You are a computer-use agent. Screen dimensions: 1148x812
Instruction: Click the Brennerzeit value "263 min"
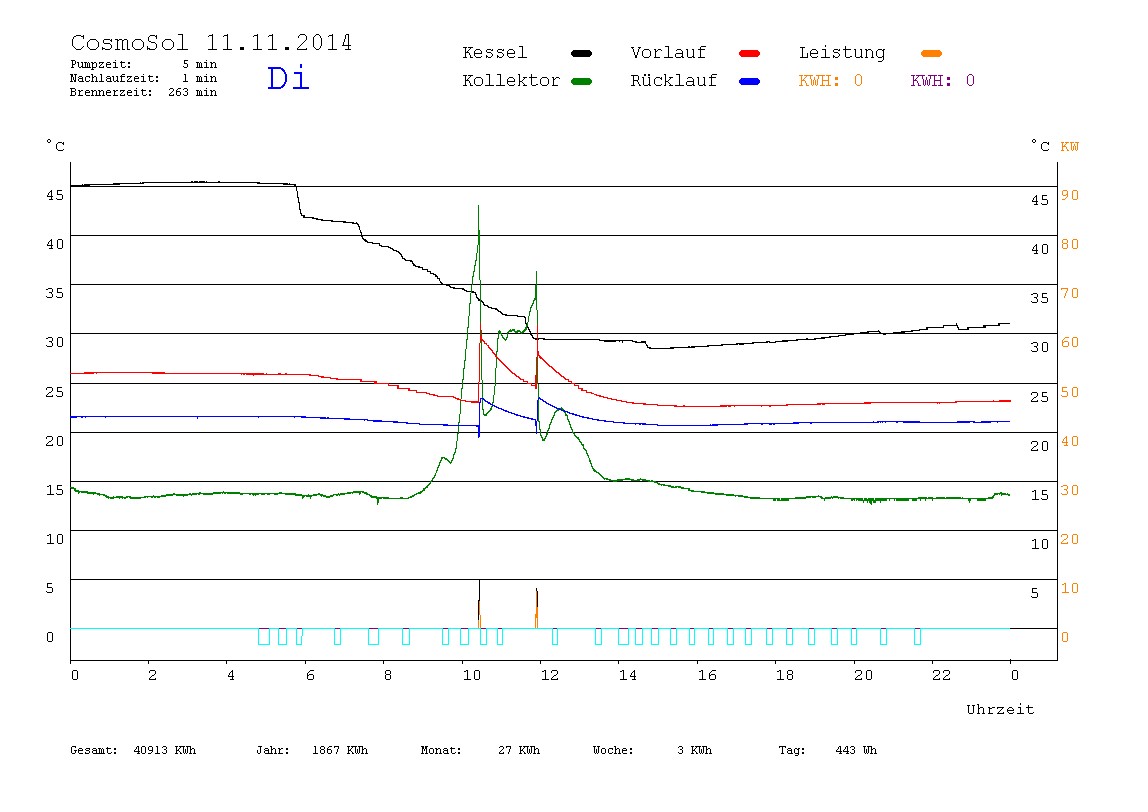[193, 92]
